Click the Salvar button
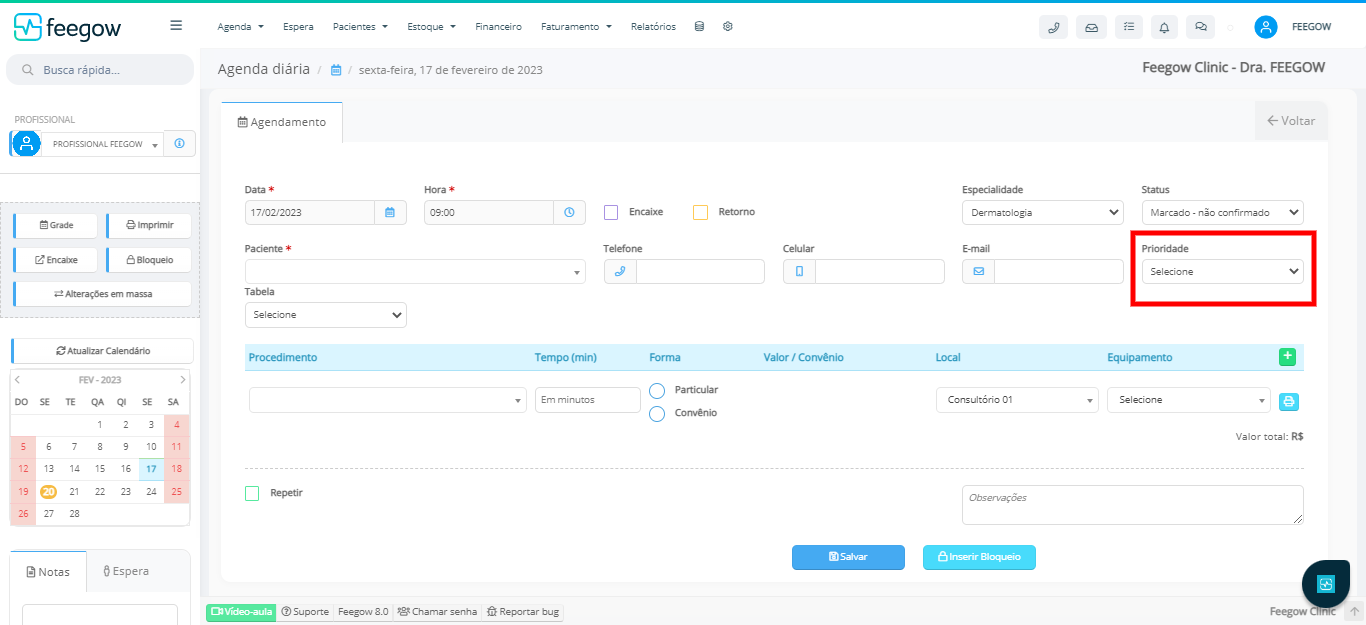This screenshot has height=625, width=1366. 848,557
